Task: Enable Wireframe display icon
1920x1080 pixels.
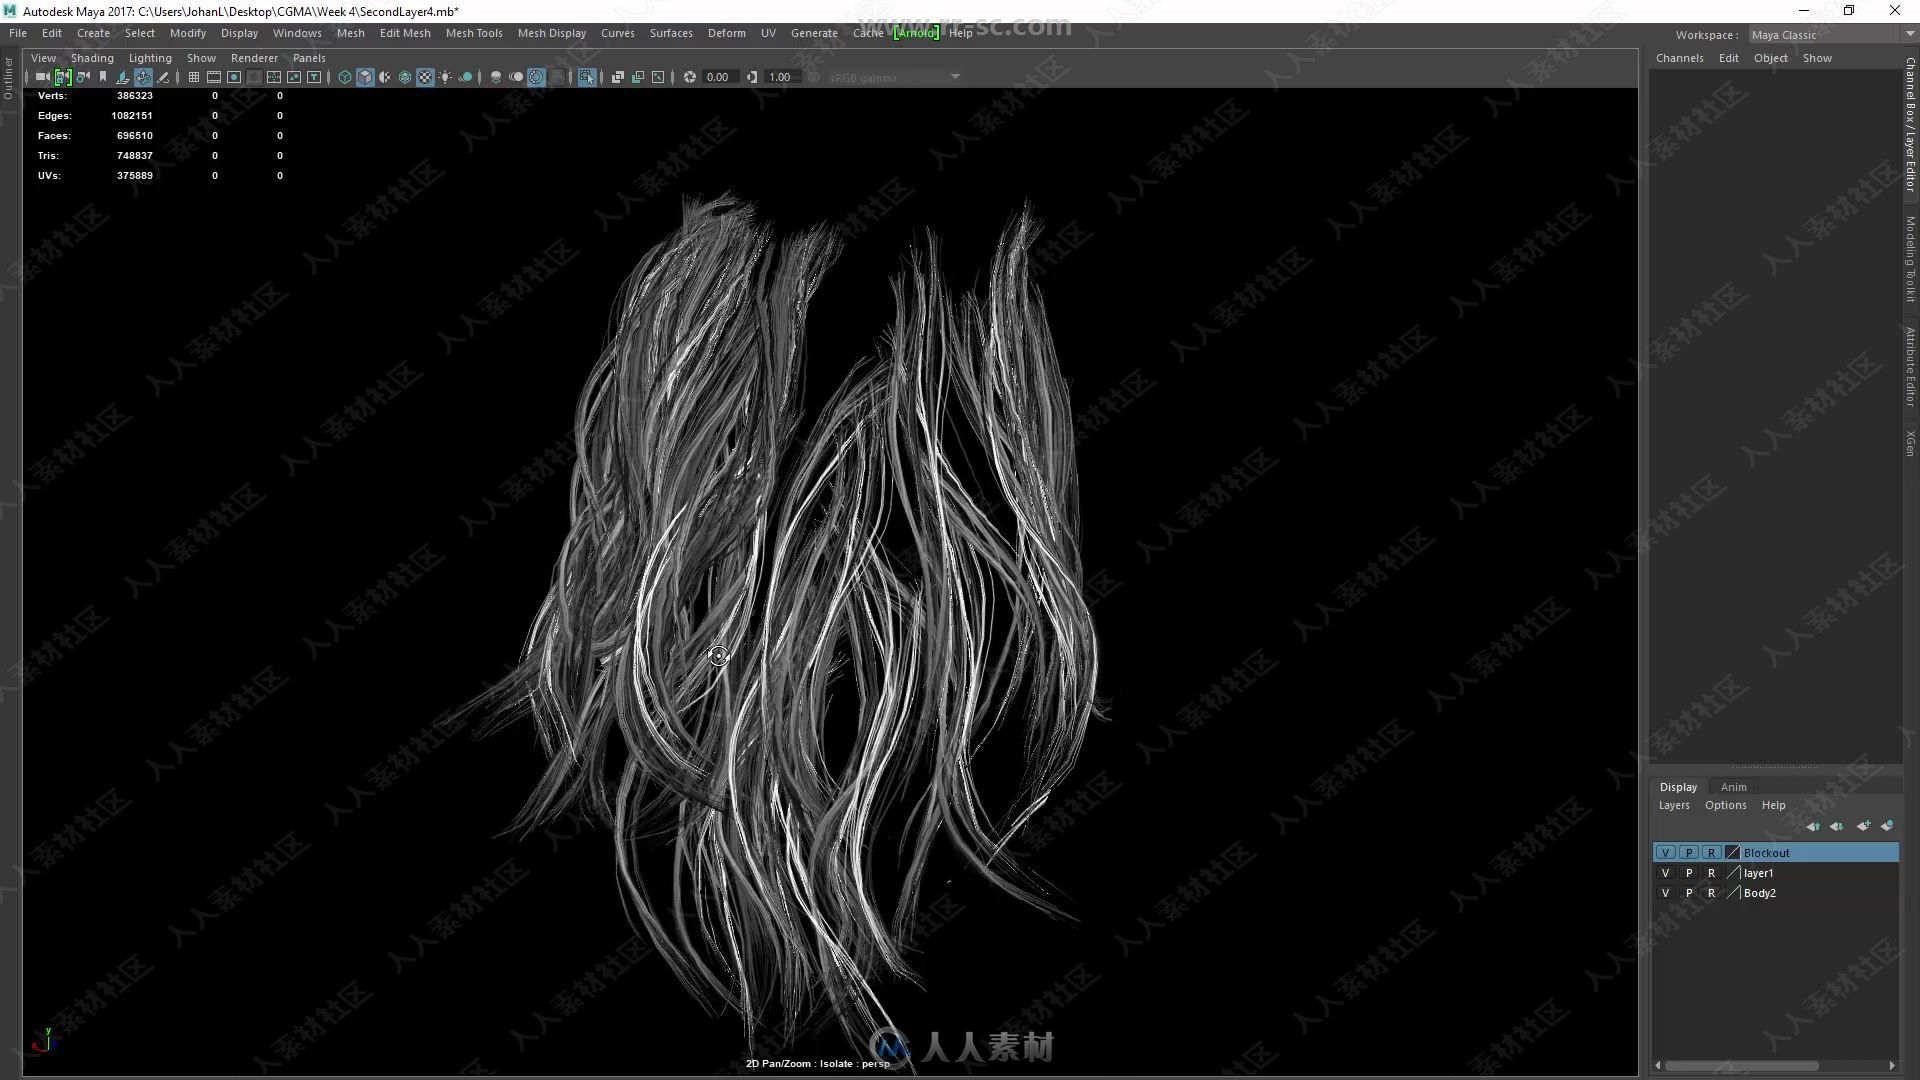Action: coord(345,77)
